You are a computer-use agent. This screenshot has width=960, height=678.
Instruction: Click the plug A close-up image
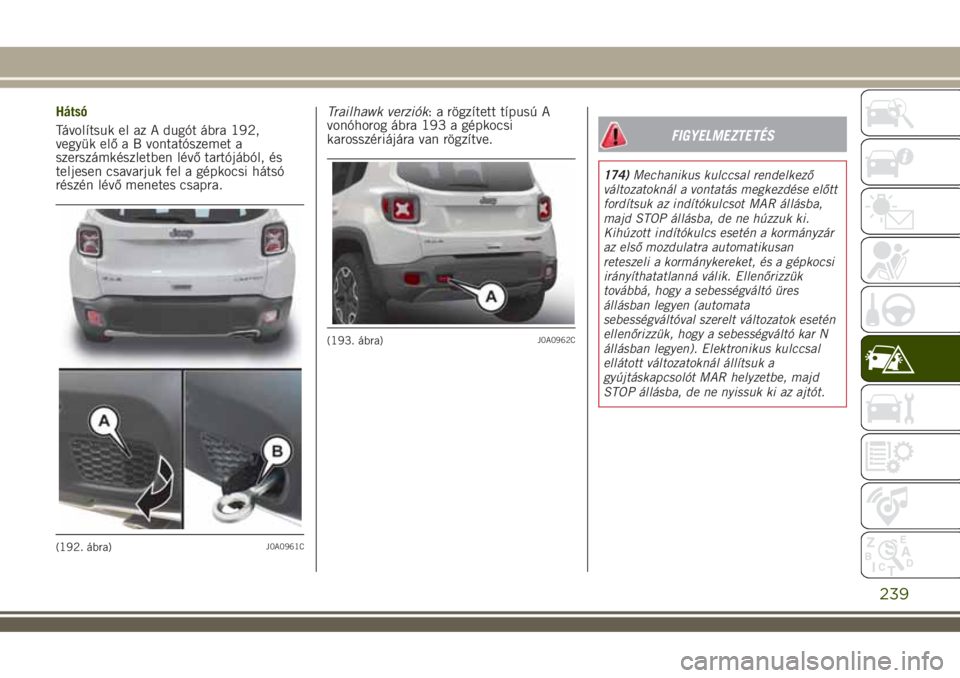[x=121, y=449]
